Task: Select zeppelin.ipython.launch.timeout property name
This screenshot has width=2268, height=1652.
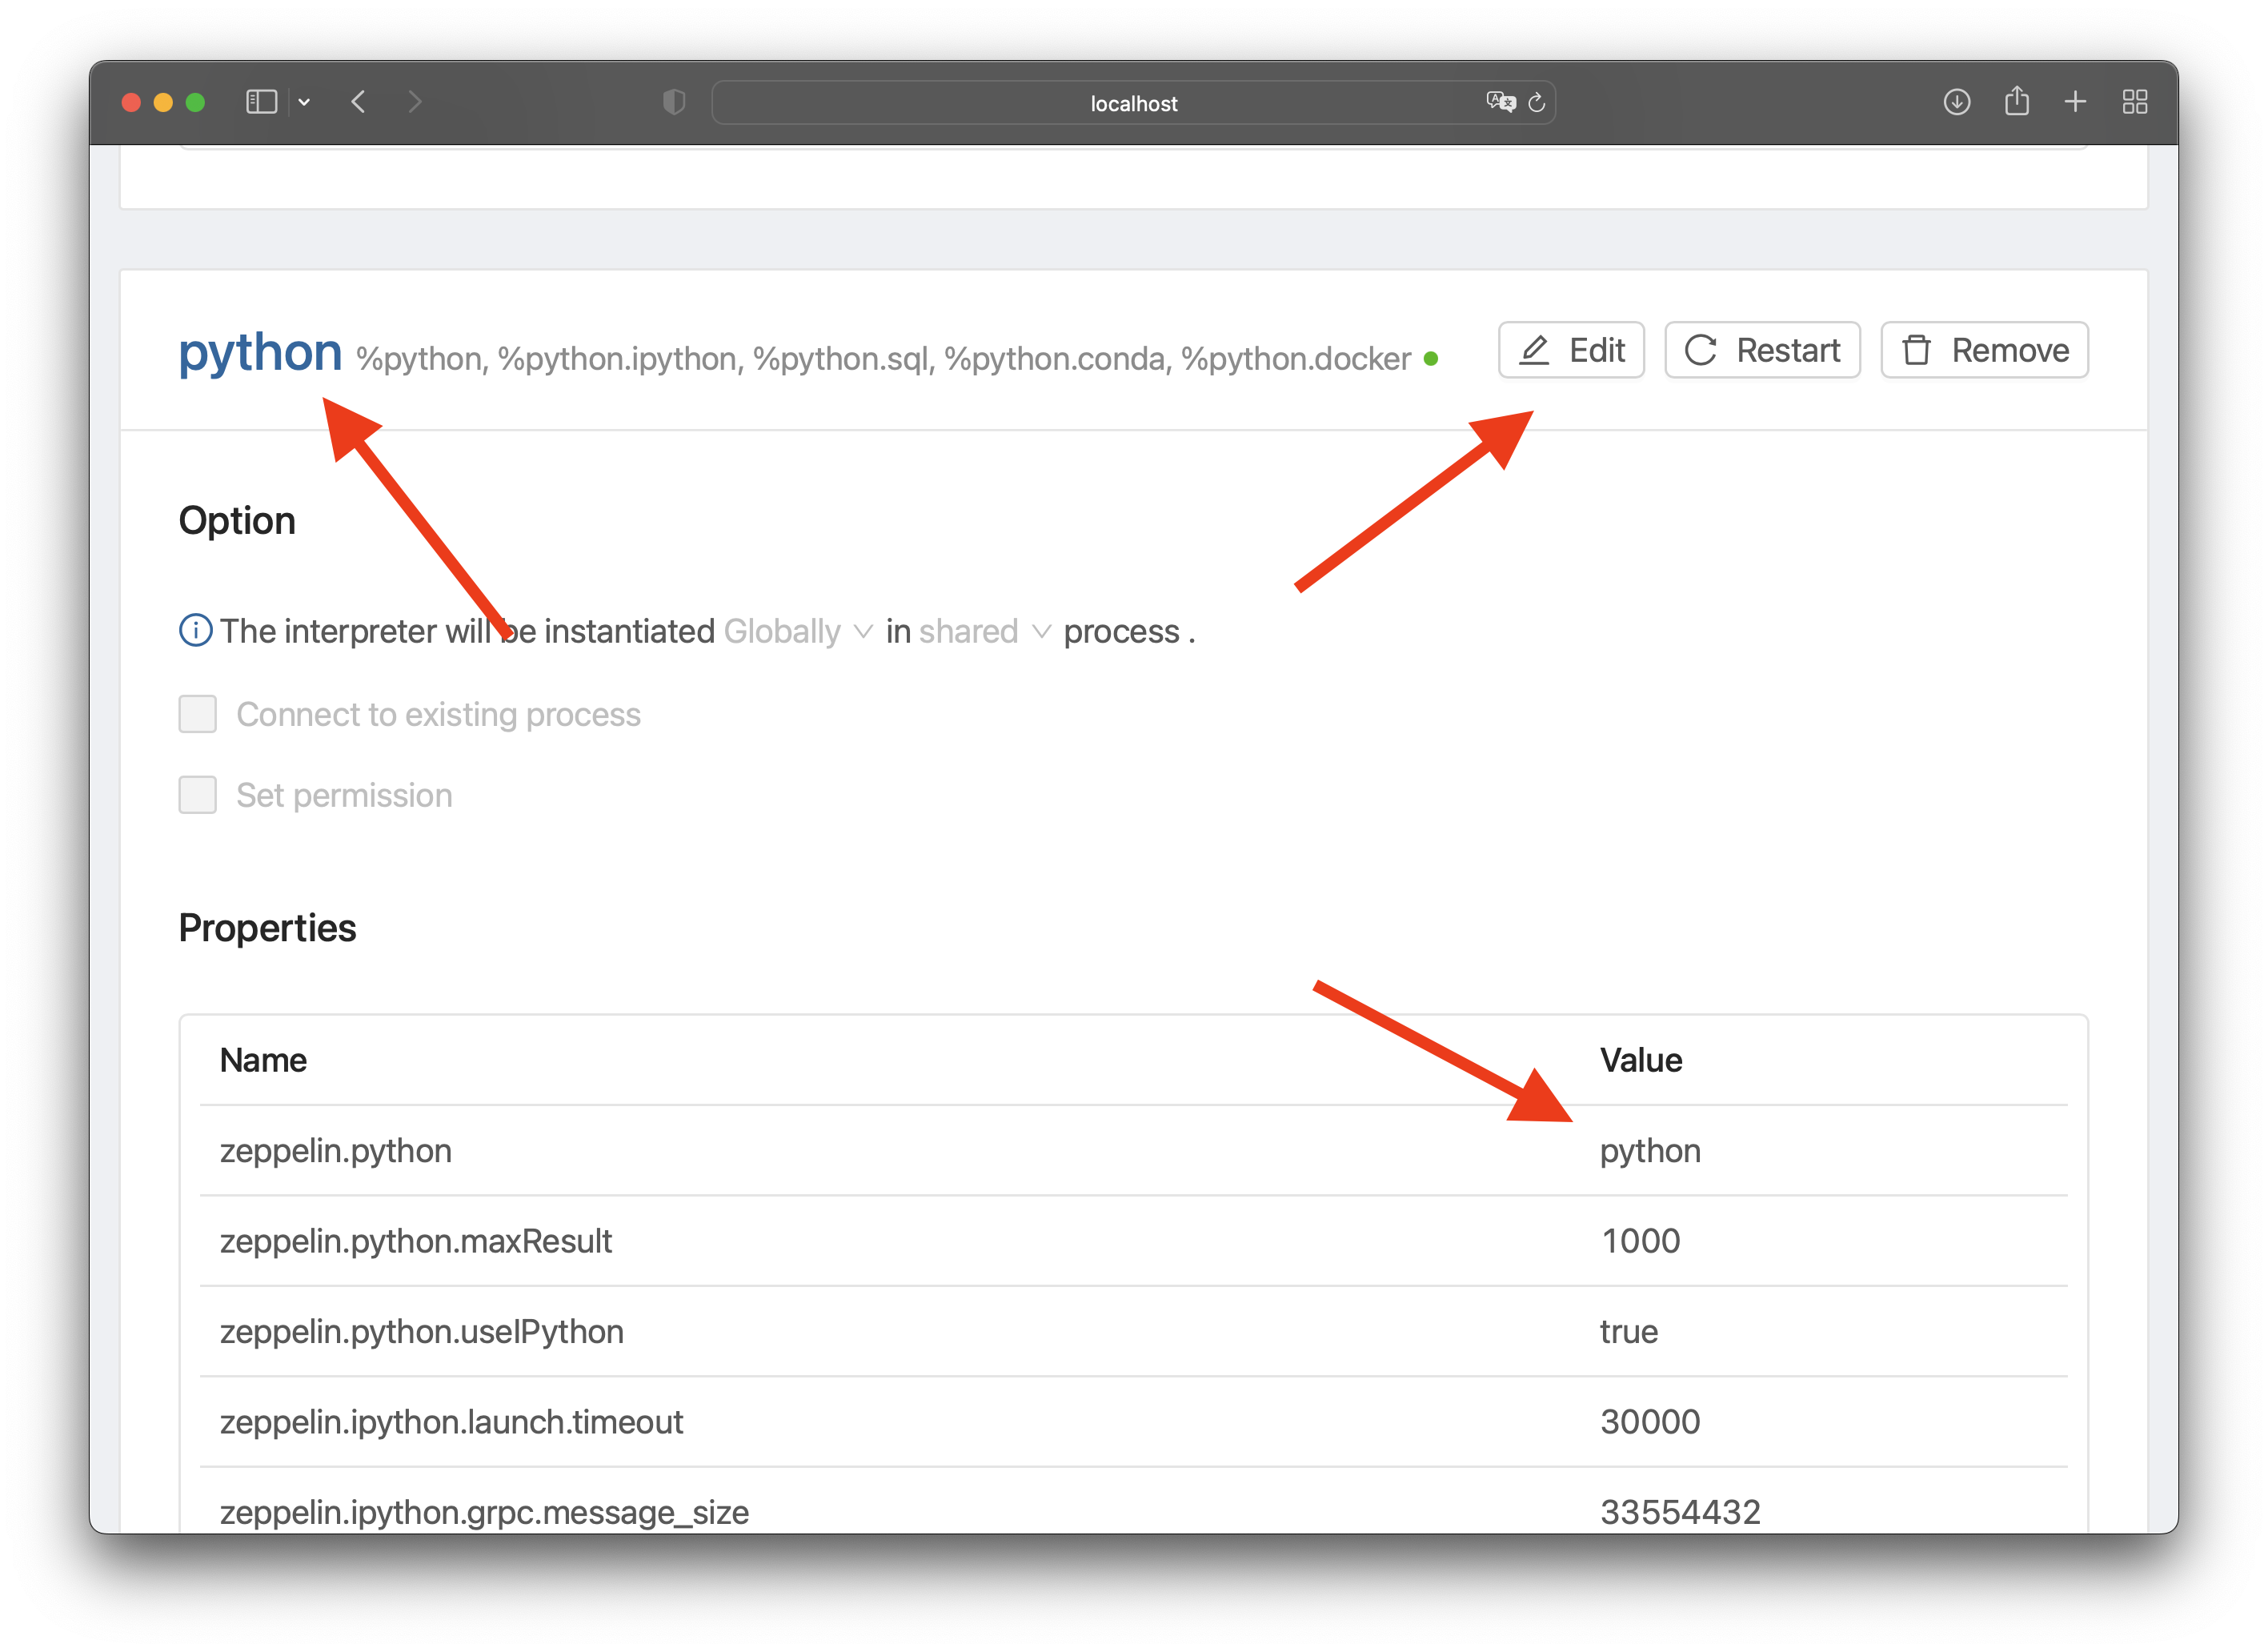Action: point(452,1423)
